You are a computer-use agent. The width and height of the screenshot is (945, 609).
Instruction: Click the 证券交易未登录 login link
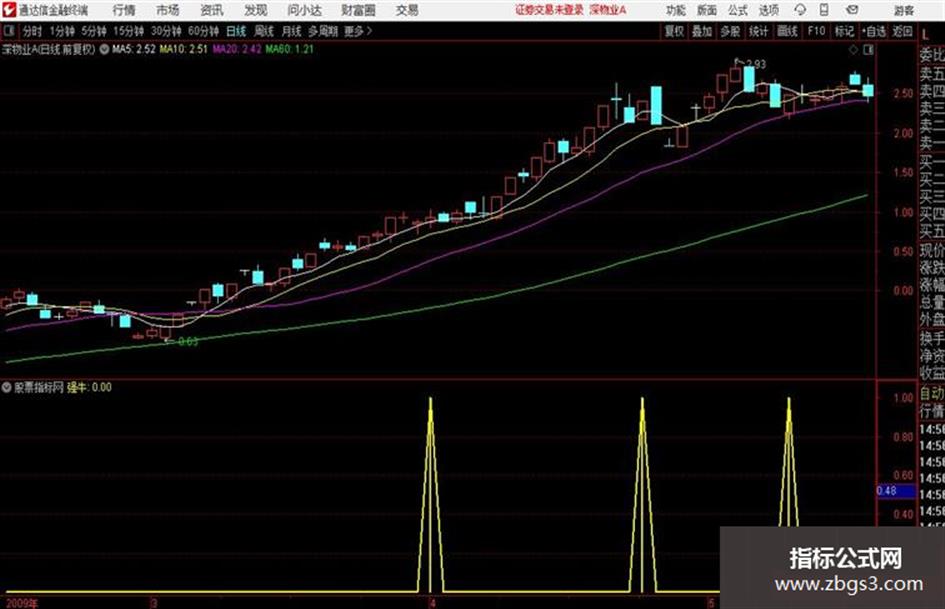pos(549,10)
